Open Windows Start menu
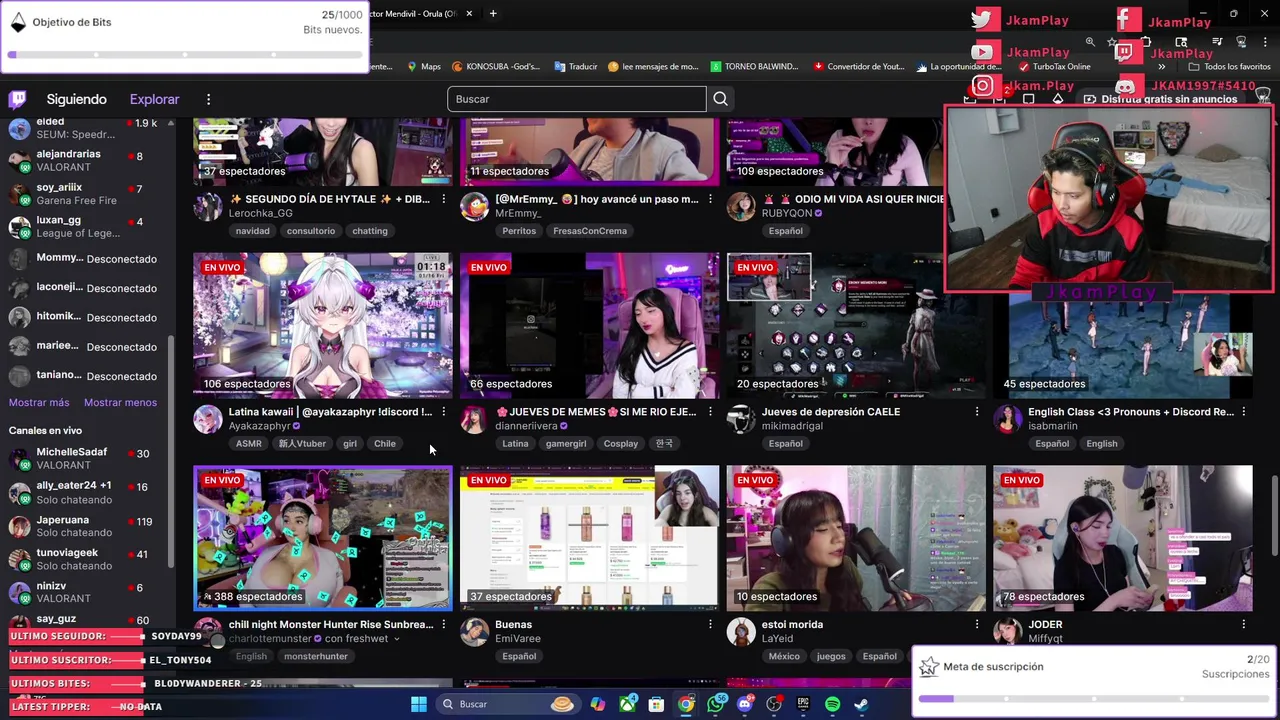 [x=419, y=704]
